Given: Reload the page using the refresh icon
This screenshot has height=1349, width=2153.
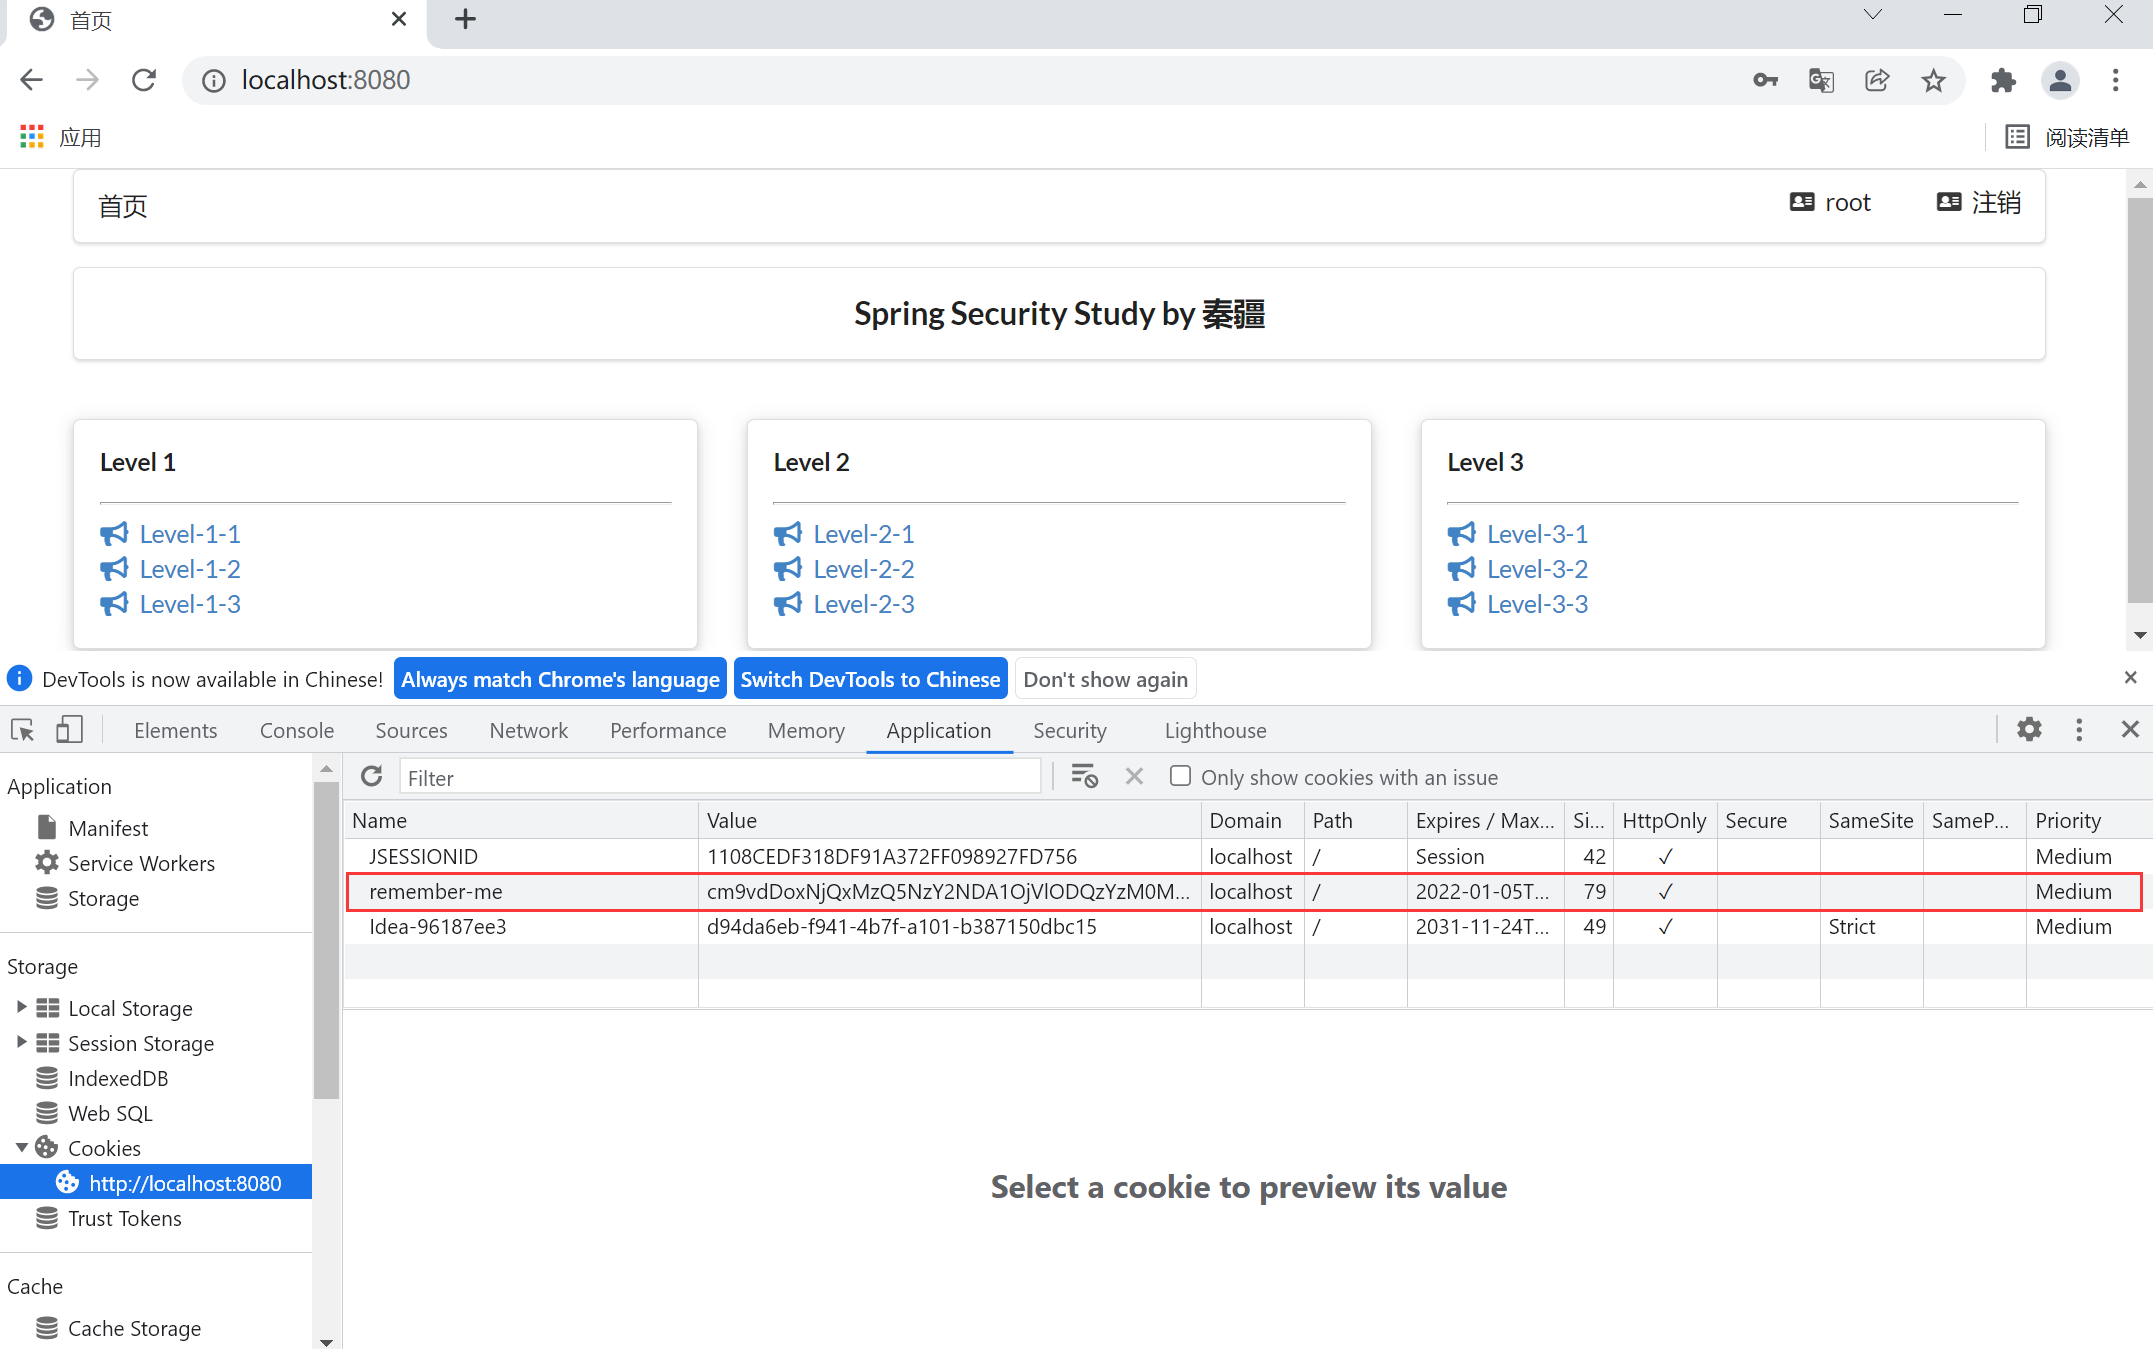Looking at the screenshot, I should pyautogui.click(x=144, y=80).
